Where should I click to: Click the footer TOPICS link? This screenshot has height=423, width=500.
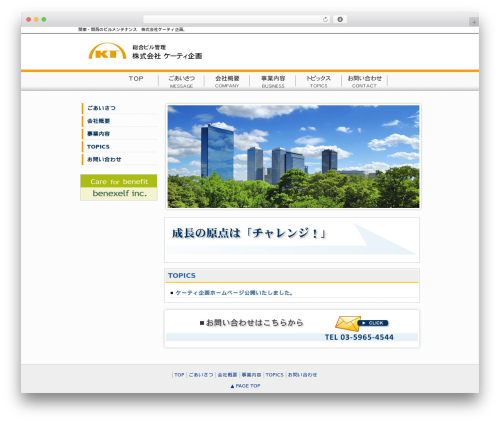tap(274, 375)
